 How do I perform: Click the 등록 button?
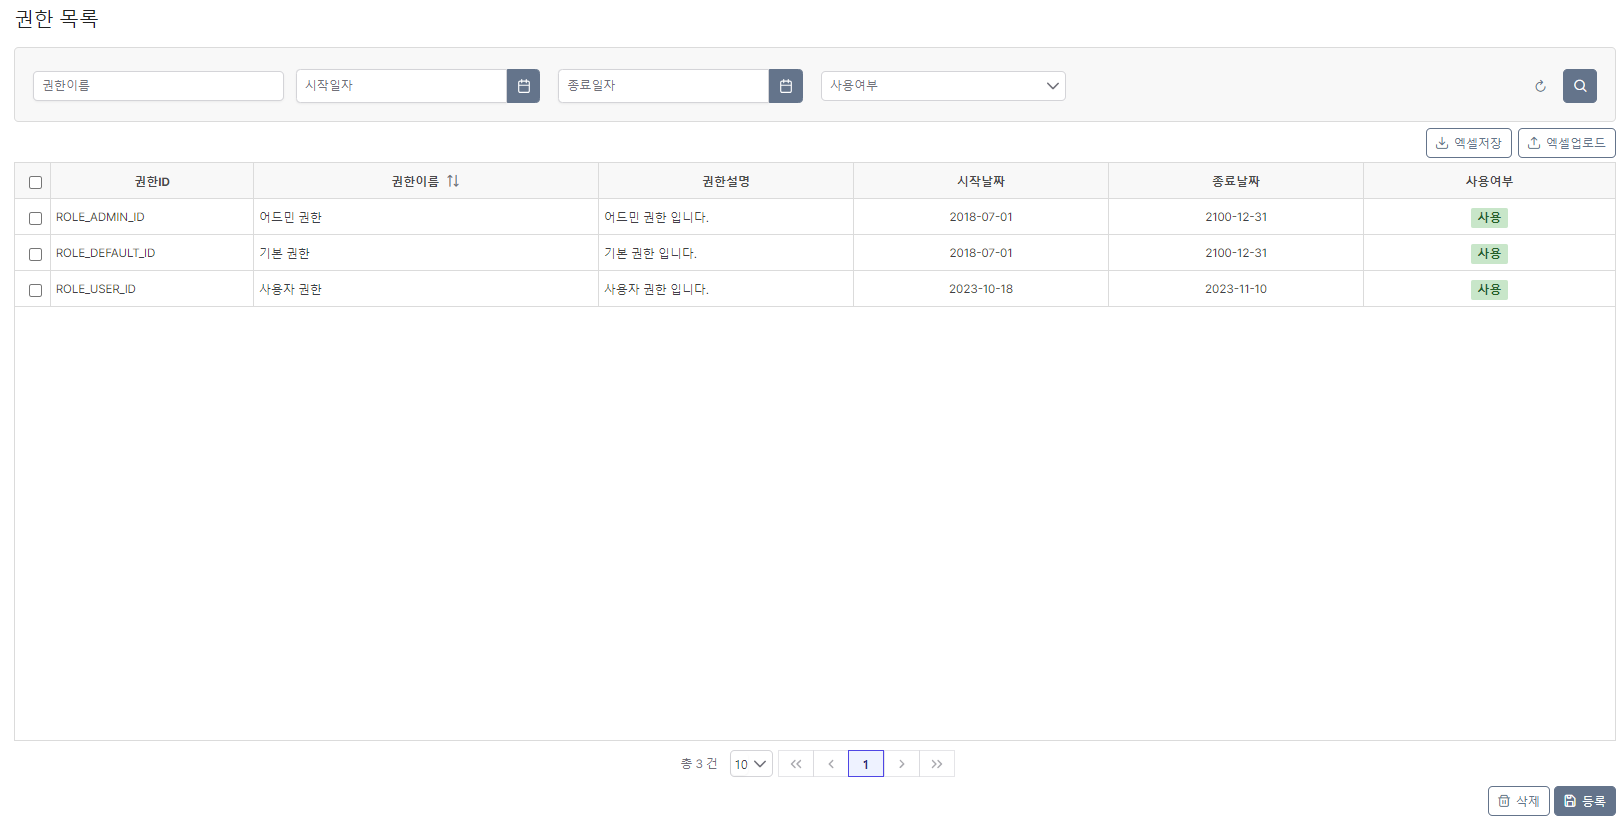click(x=1584, y=801)
